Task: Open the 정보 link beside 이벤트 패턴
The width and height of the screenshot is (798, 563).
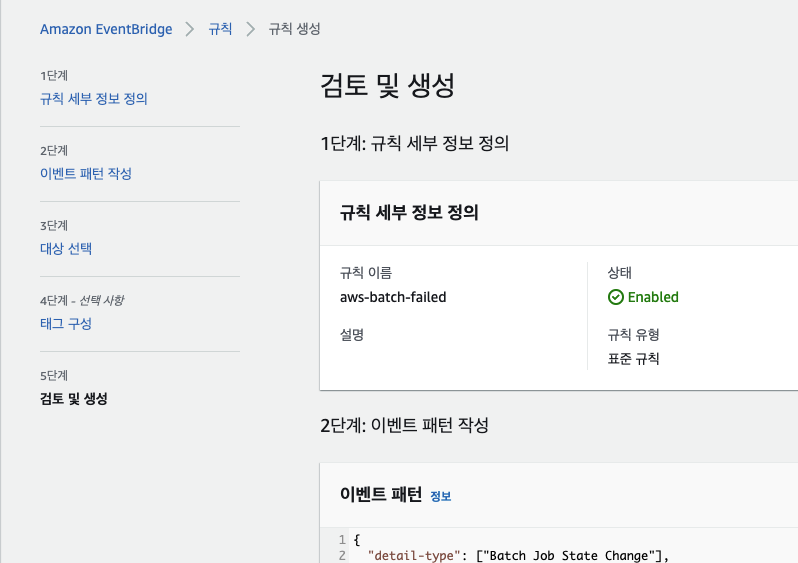Action: point(440,496)
